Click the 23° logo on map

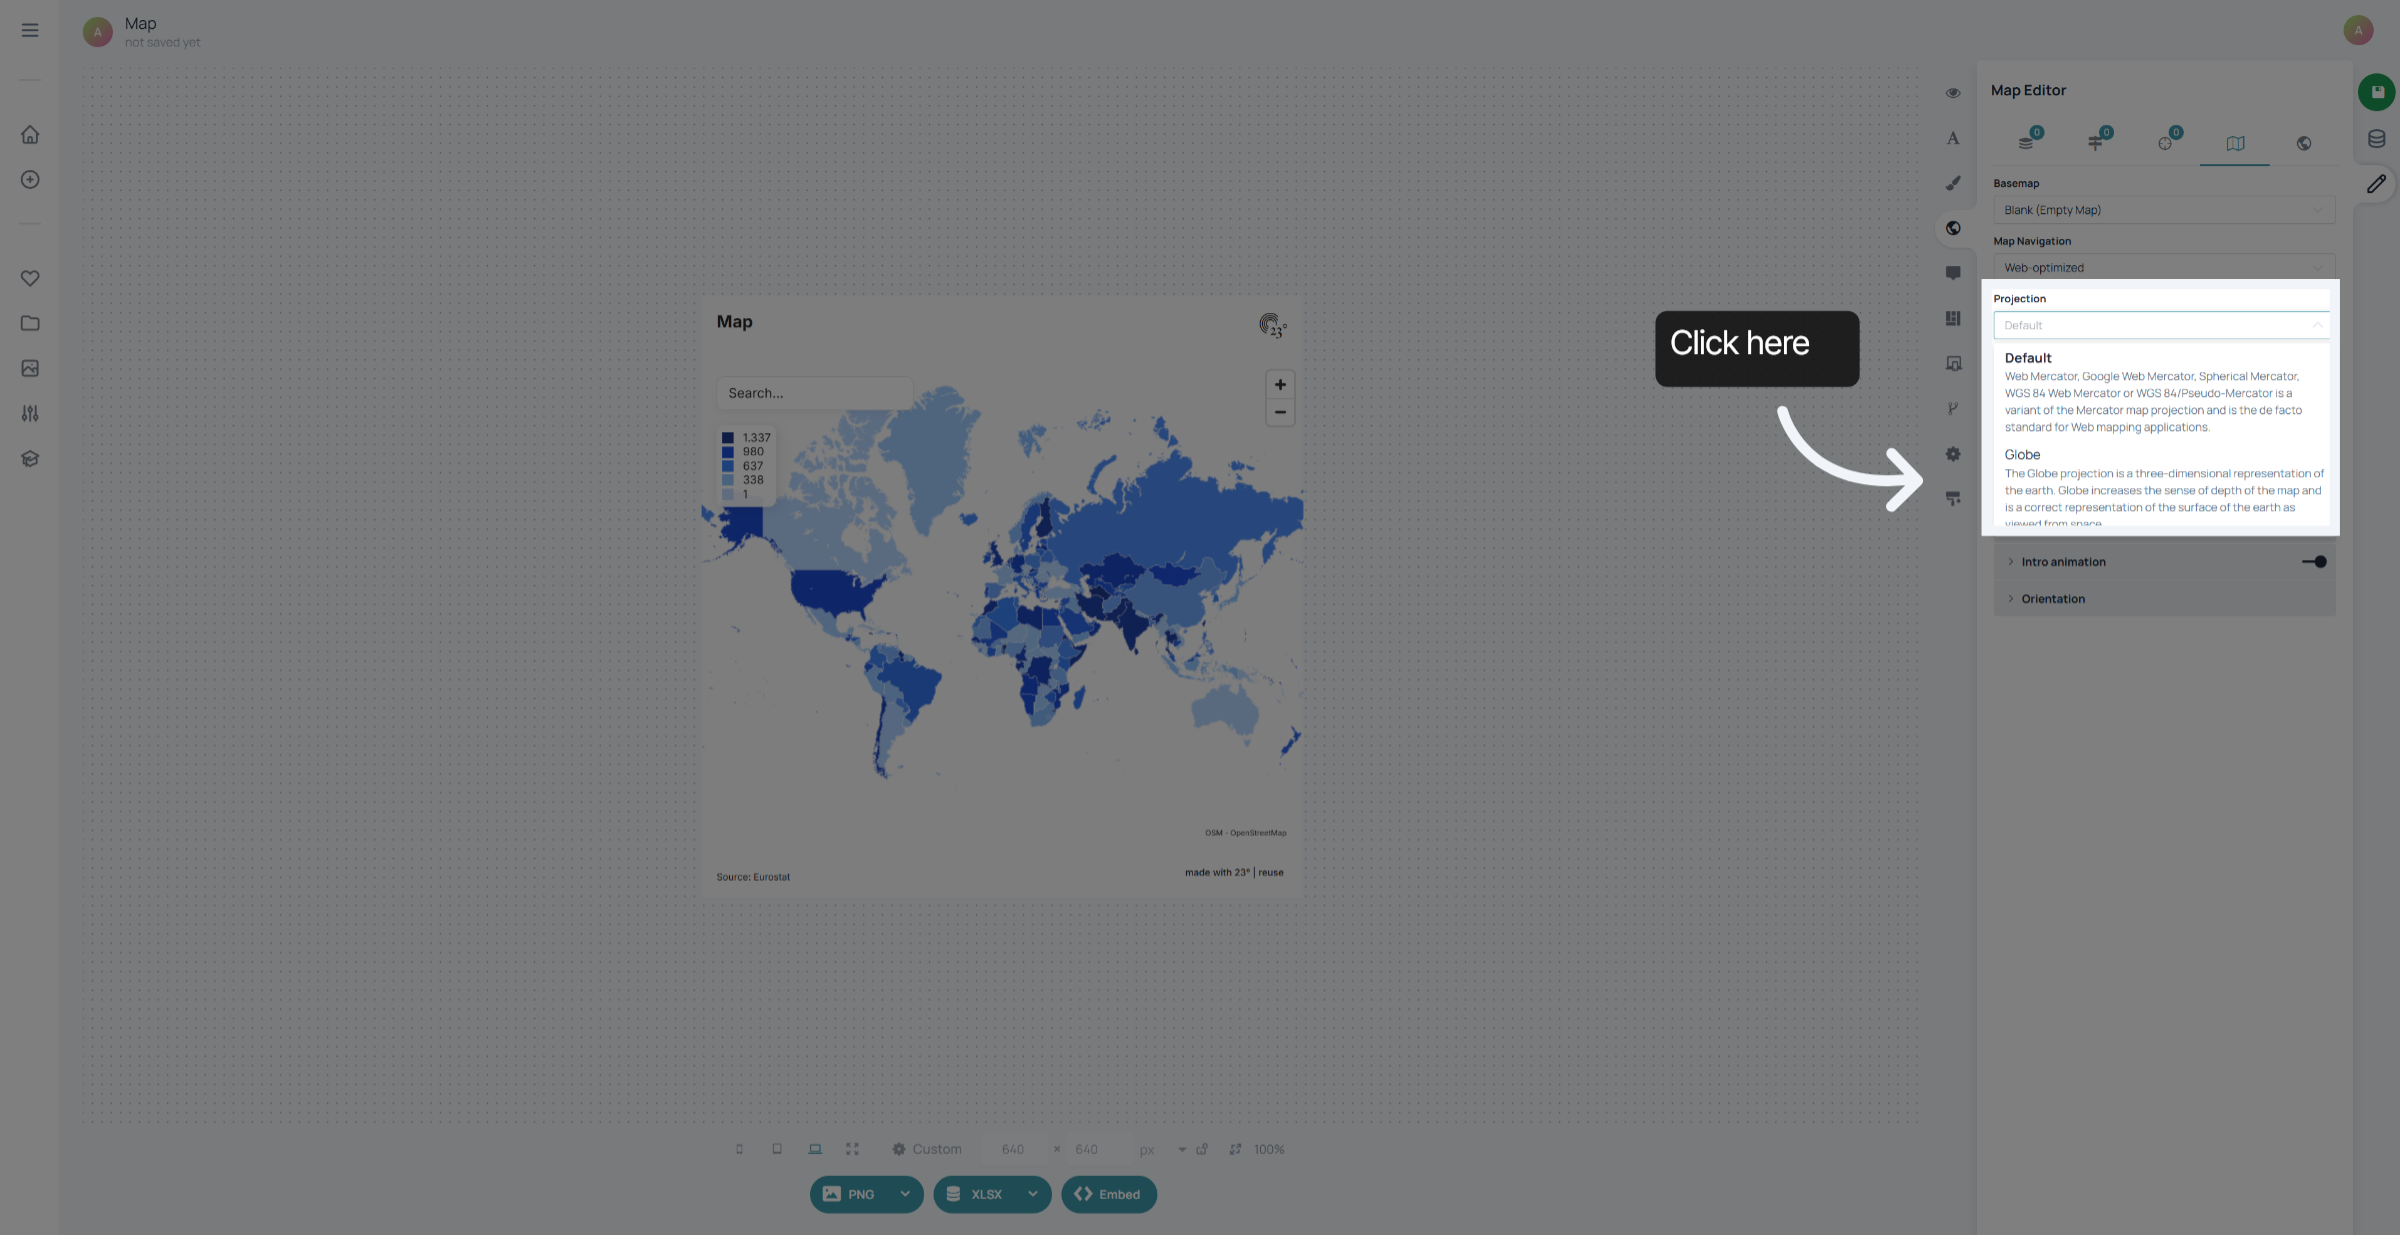(x=1272, y=325)
